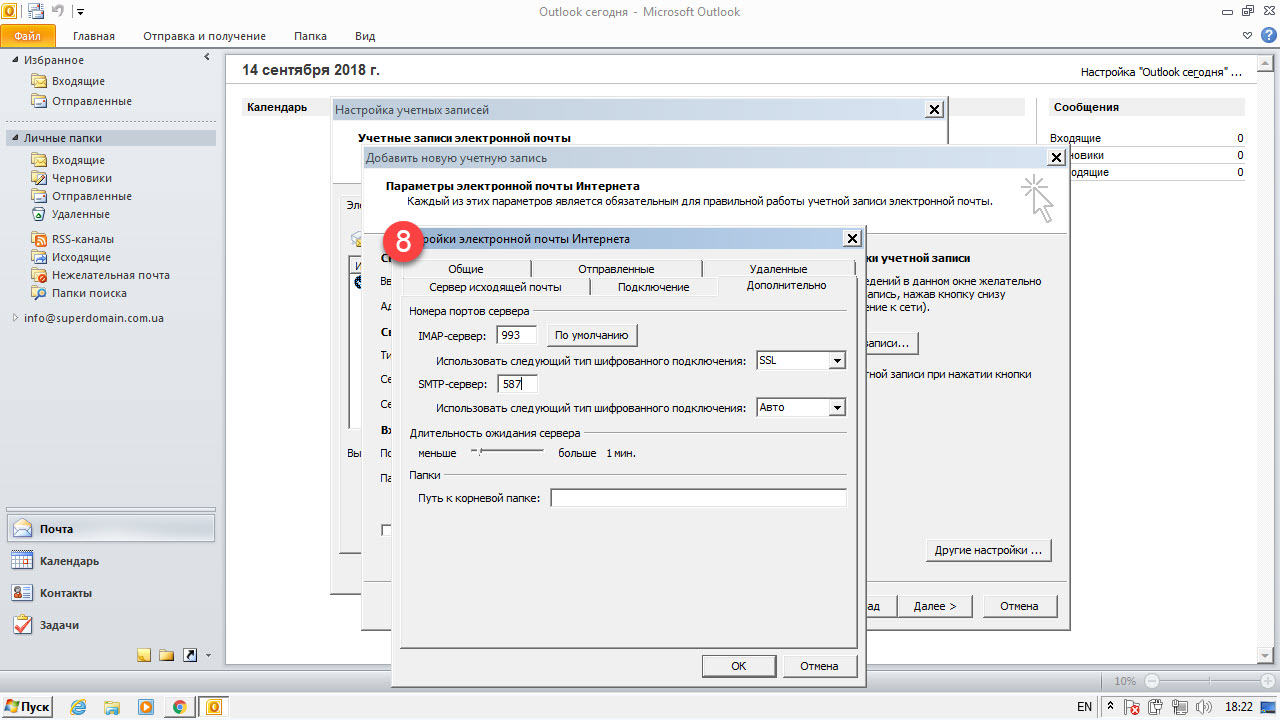Click the Далее button in Add Account wizard
The width and height of the screenshot is (1280, 720).
pyautogui.click(x=935, y=606)
